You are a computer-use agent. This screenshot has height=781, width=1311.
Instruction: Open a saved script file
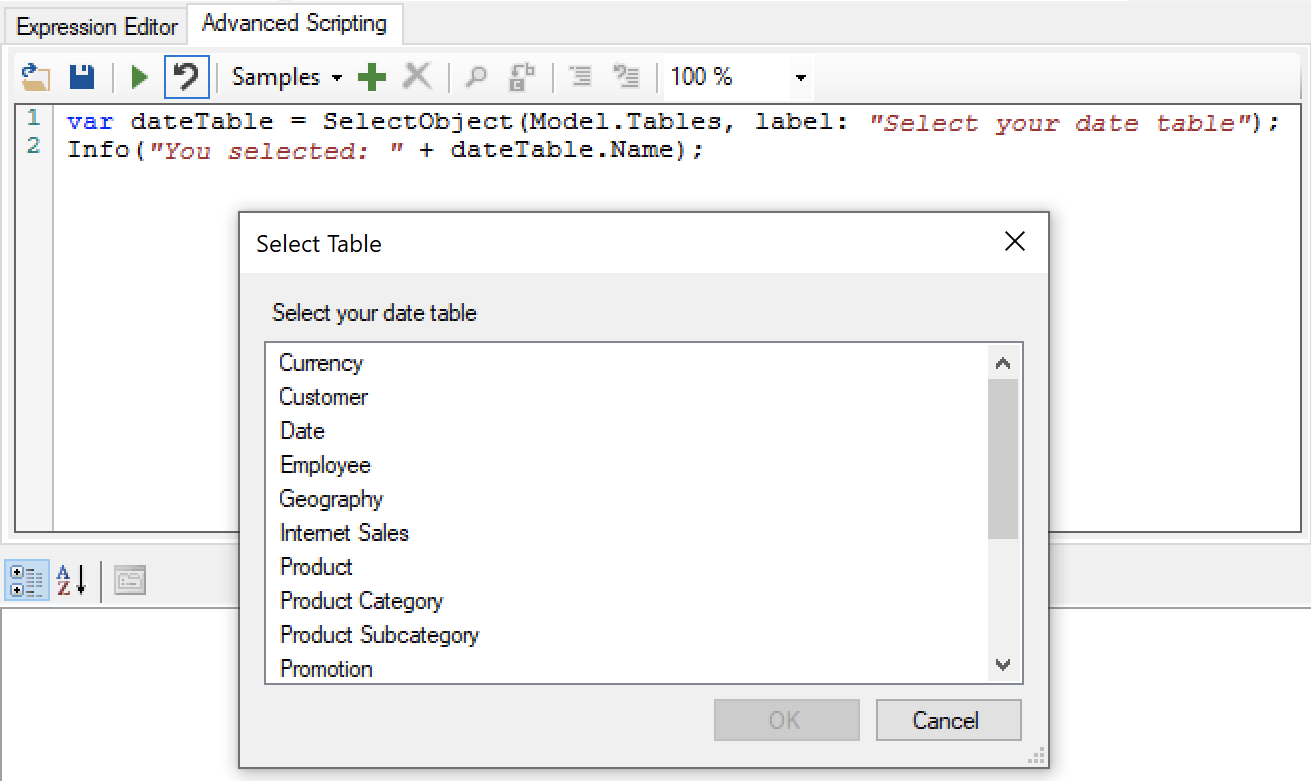coord(32,76)
